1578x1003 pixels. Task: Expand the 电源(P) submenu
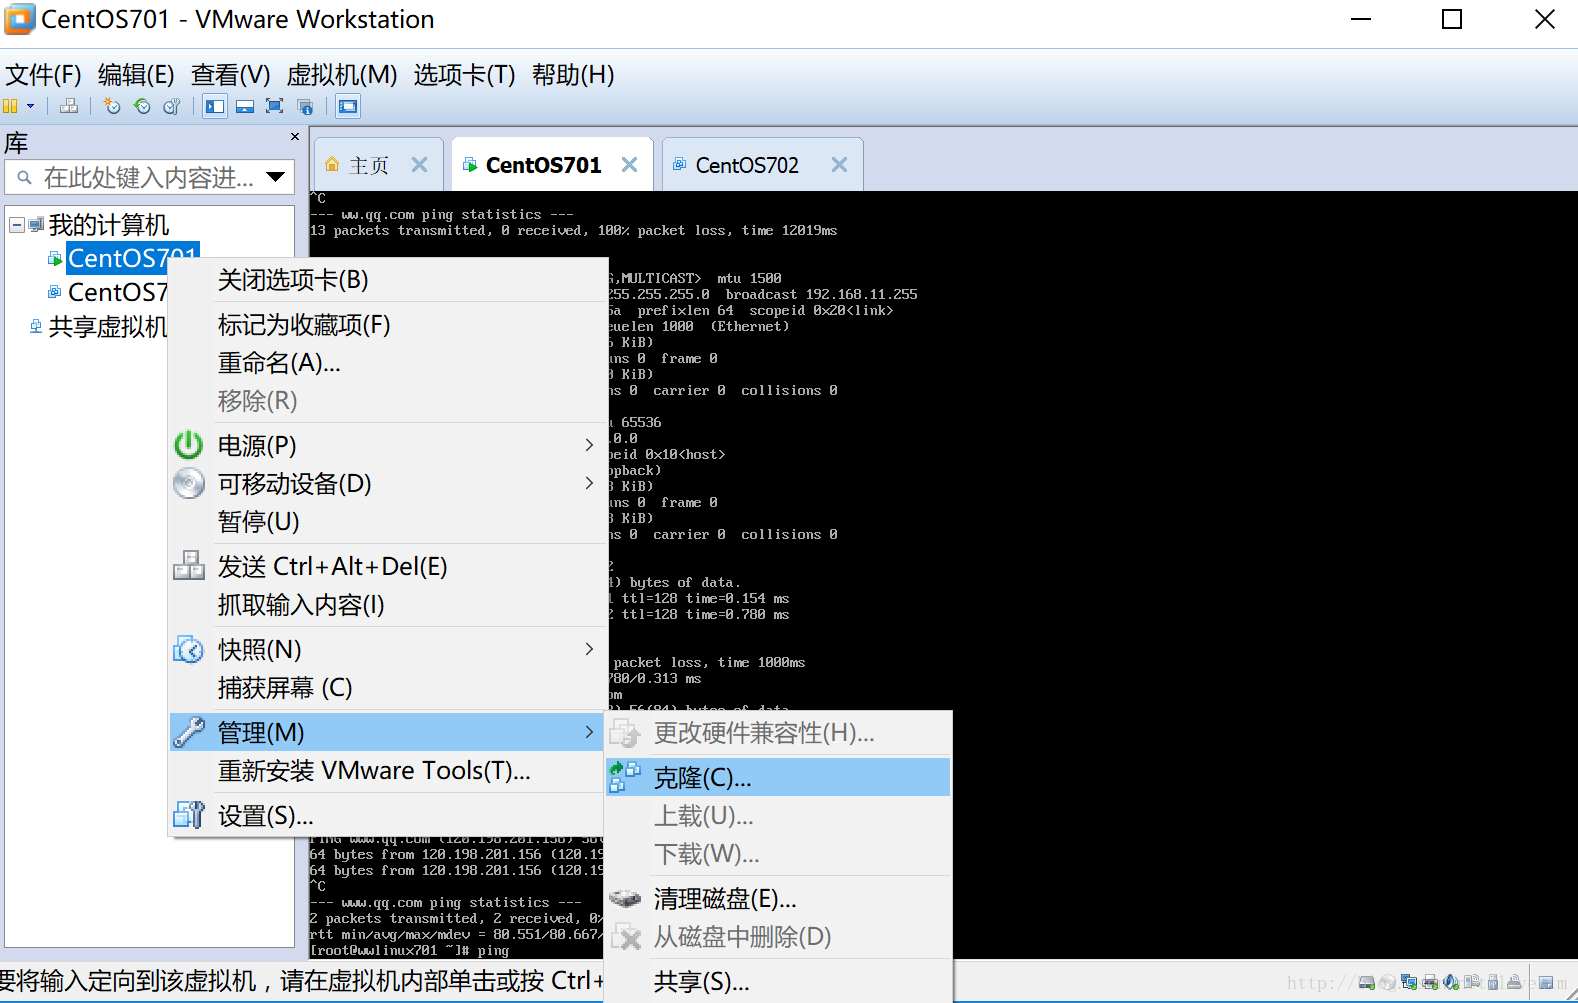click(388, 445)
